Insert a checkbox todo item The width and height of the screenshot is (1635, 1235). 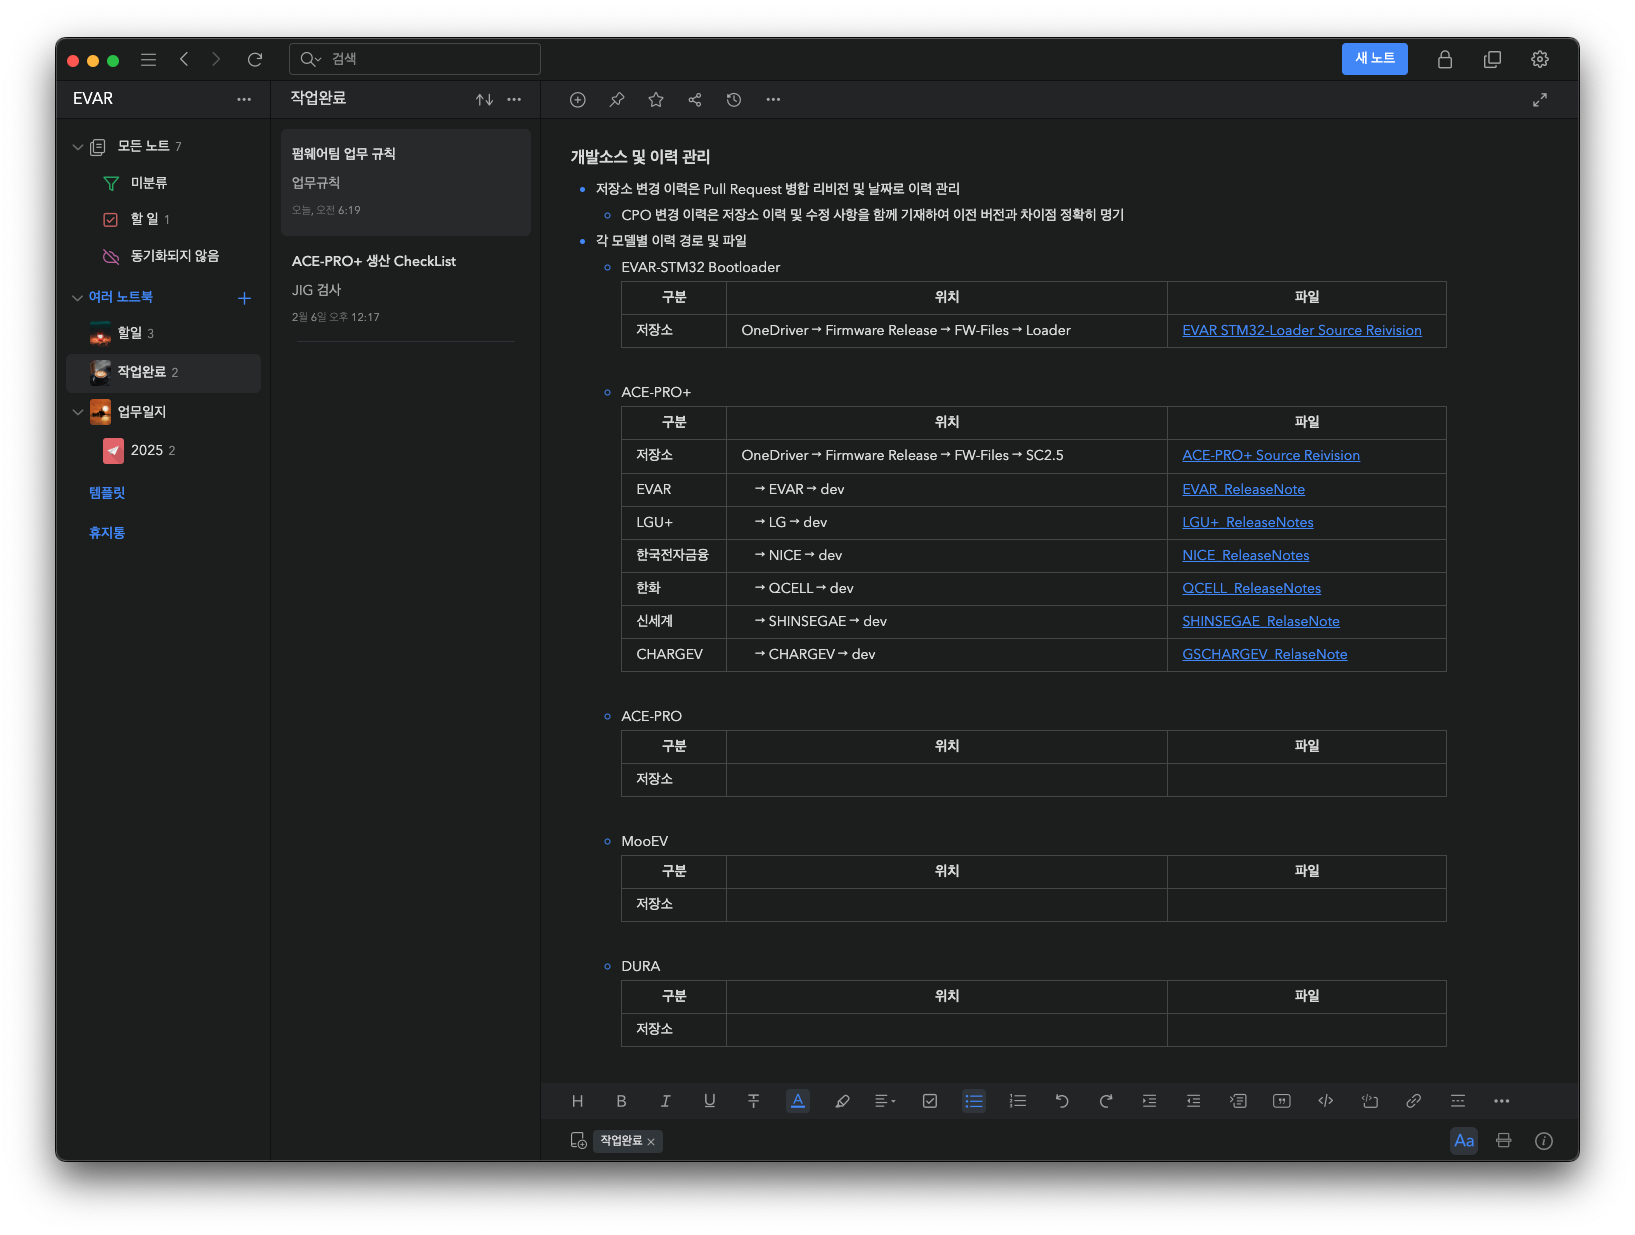point(930,1101)
